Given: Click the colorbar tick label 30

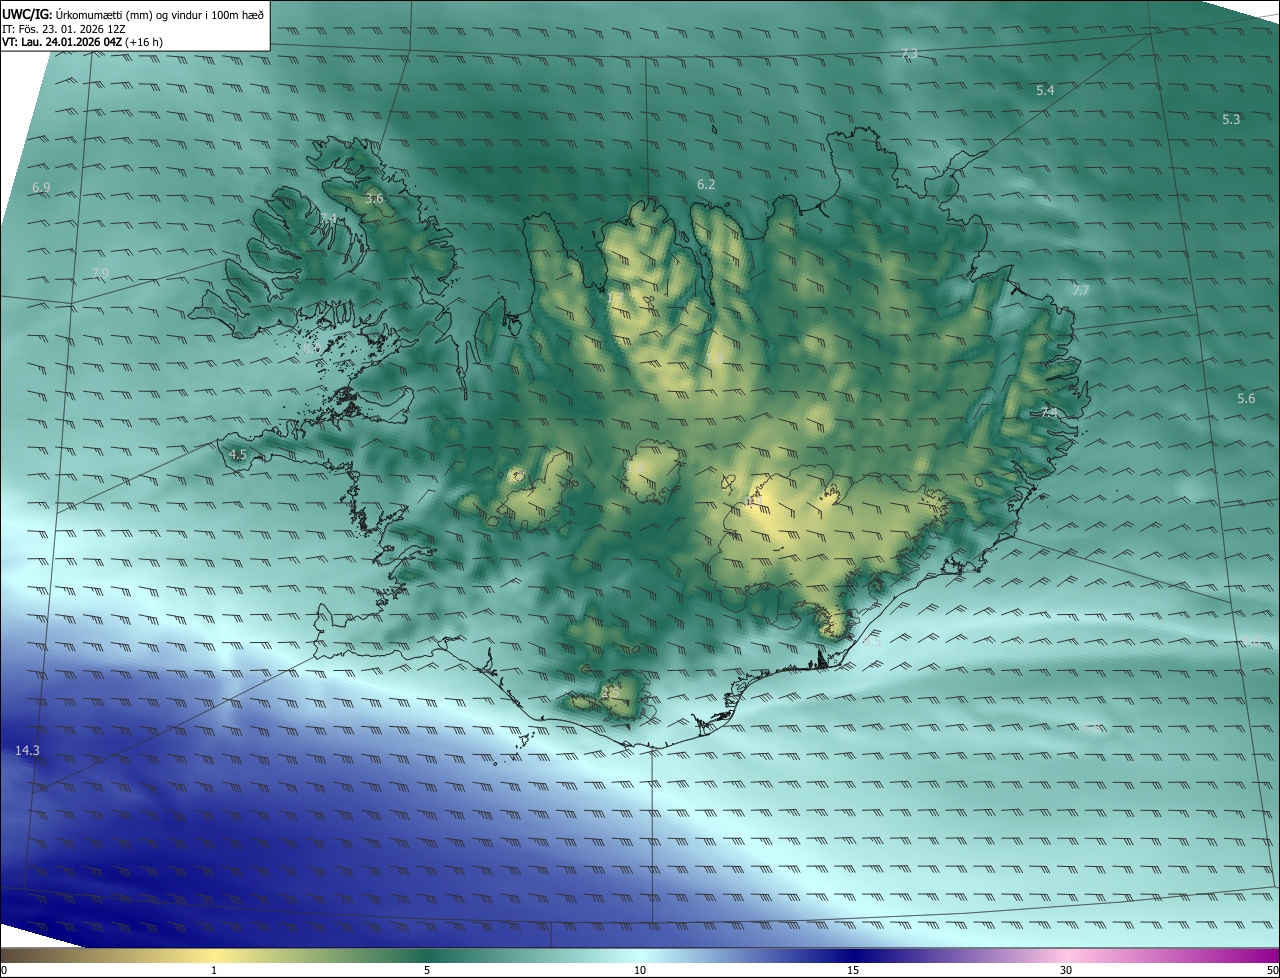Looking at the screenshot, I should click(x=1066, y=970).
